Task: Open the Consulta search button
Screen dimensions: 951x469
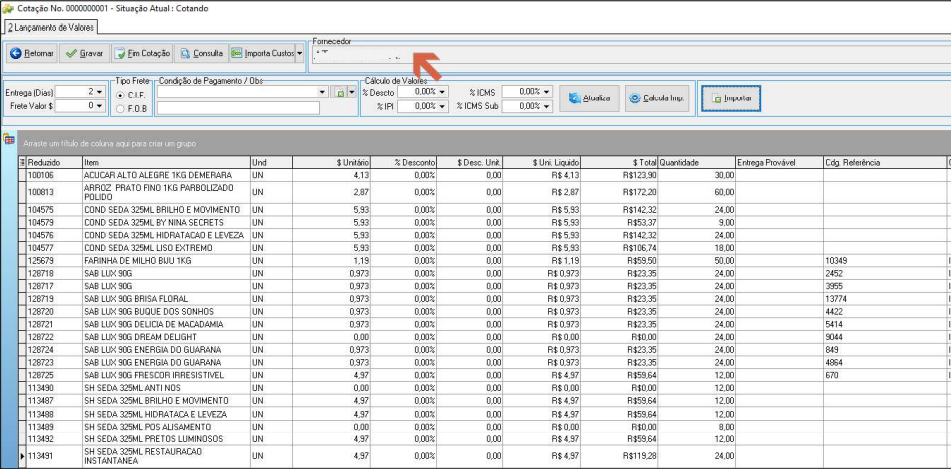Action: (x=201, y=53)
